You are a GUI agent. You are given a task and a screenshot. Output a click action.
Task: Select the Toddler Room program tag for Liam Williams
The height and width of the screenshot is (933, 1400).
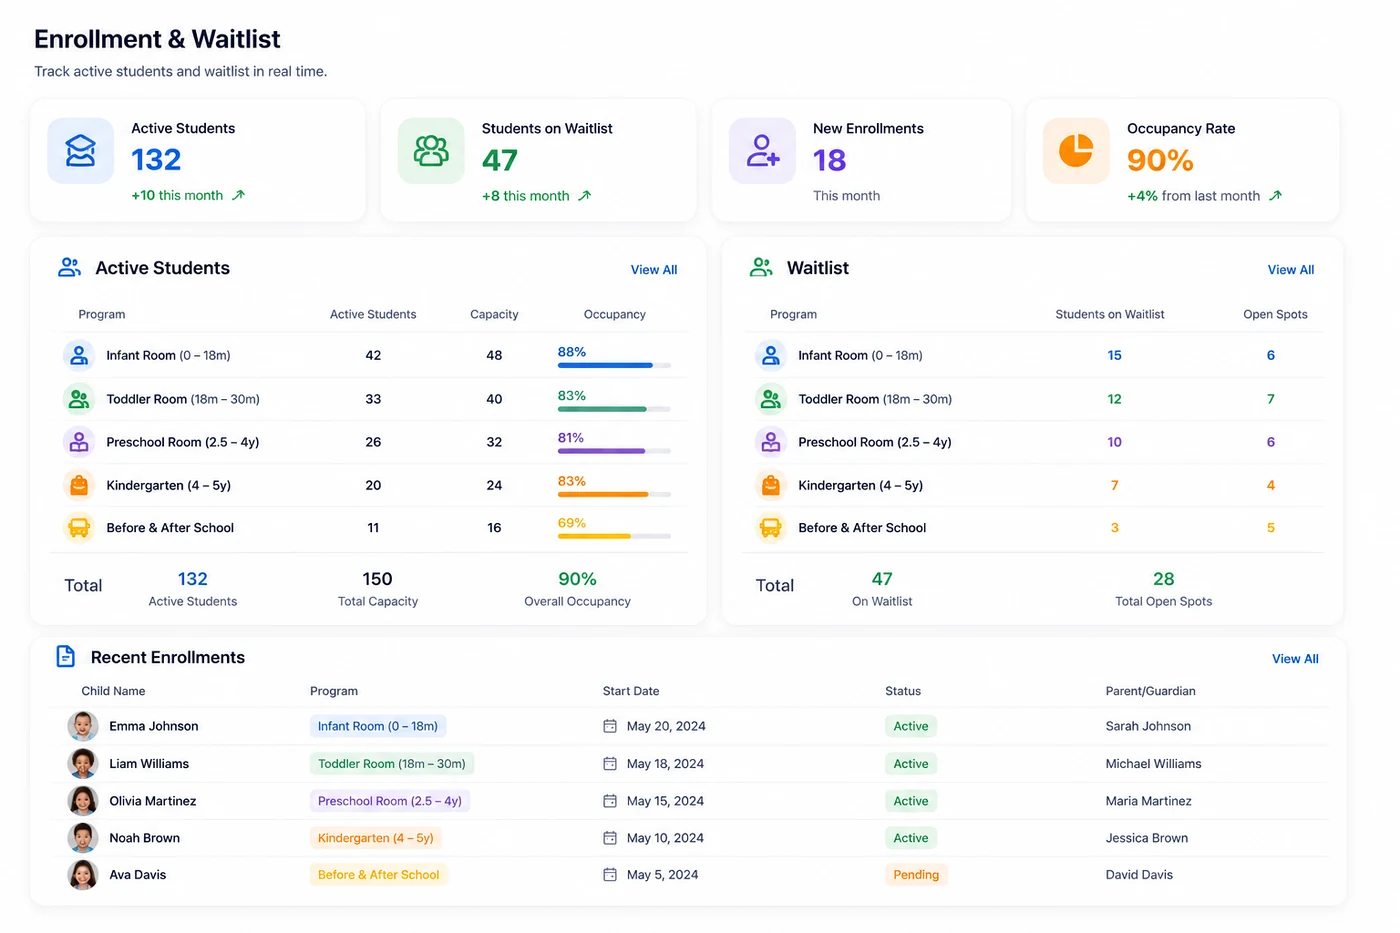[392, 763]
